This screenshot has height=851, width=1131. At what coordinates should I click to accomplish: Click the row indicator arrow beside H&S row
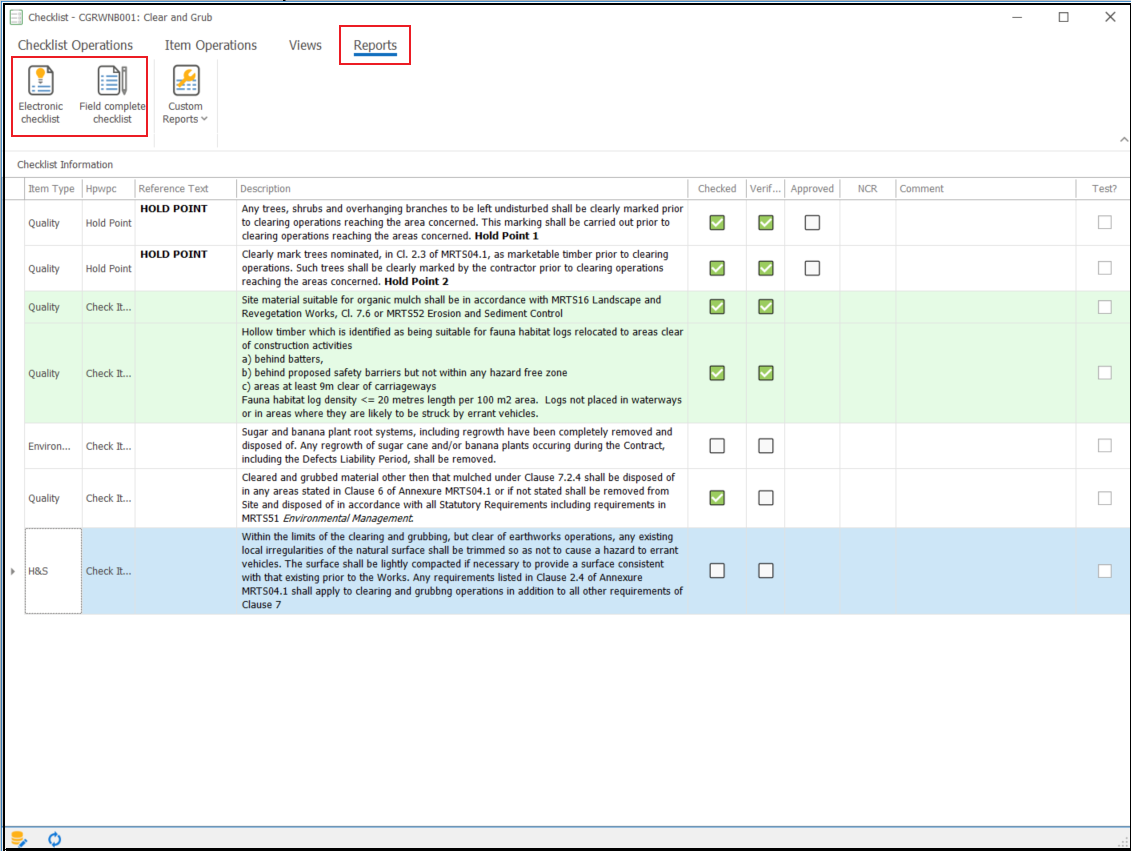pos(13,571)
